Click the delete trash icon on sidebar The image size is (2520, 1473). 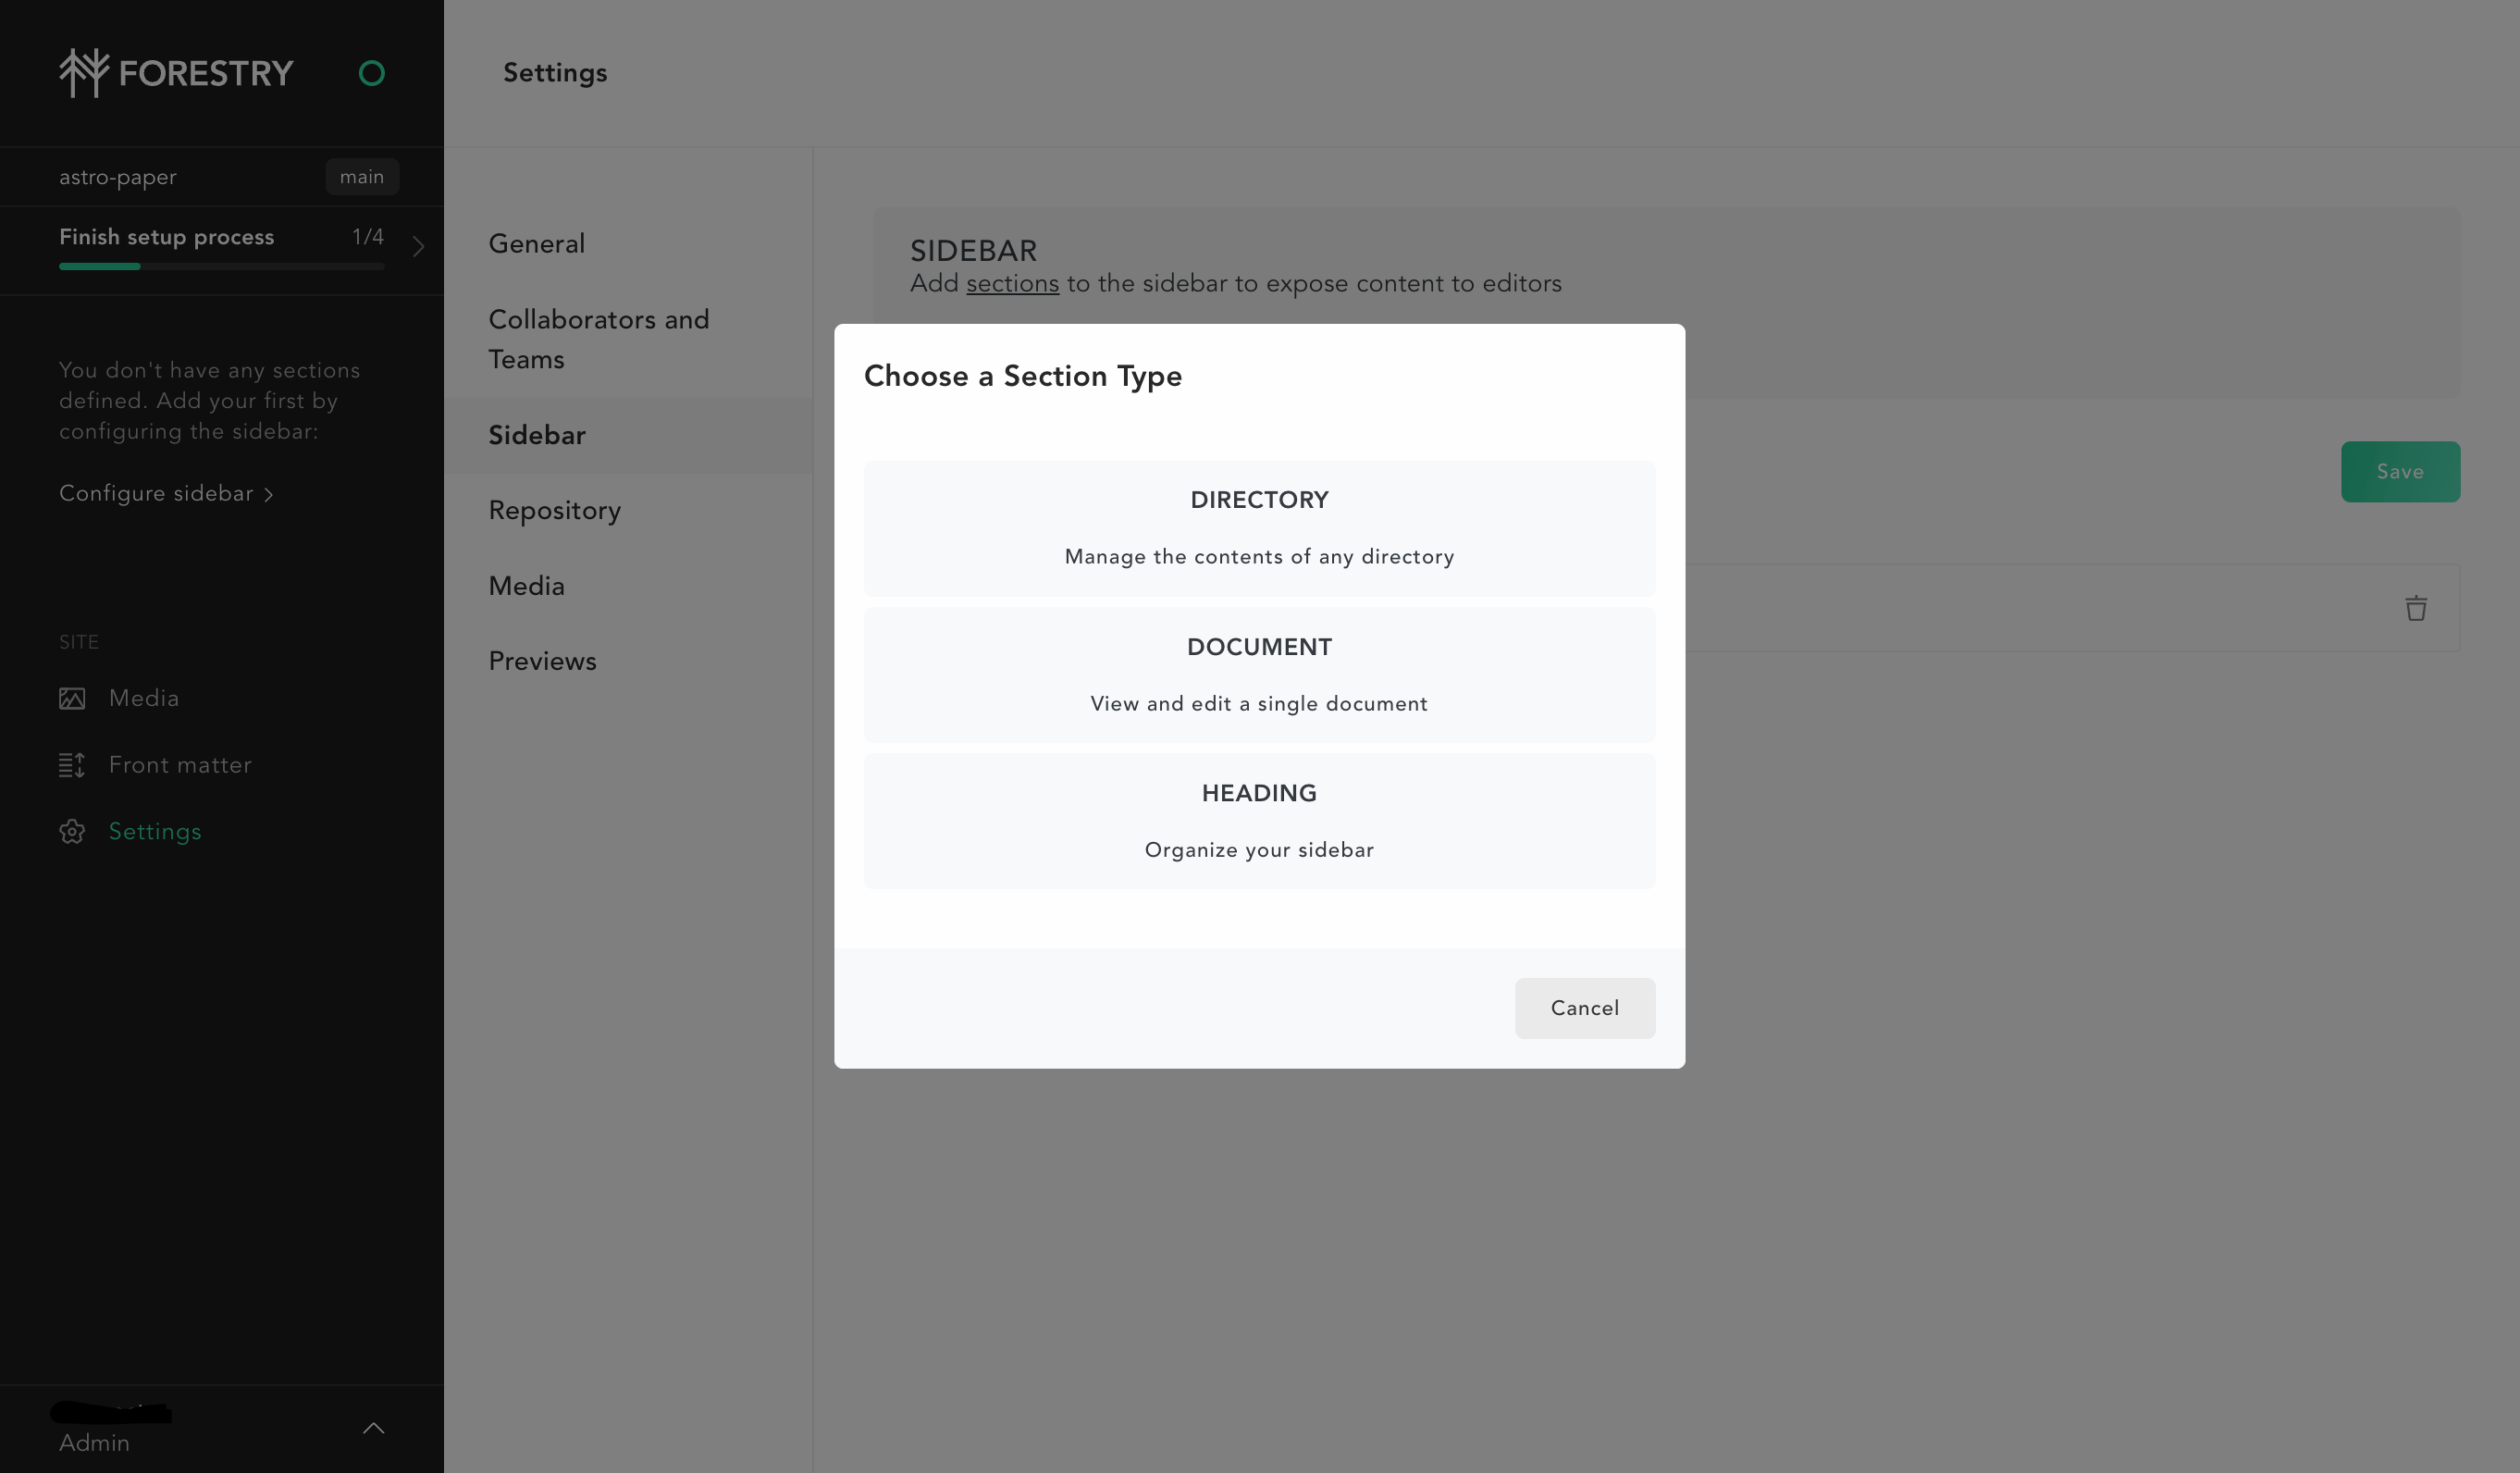pos(2415,609)
